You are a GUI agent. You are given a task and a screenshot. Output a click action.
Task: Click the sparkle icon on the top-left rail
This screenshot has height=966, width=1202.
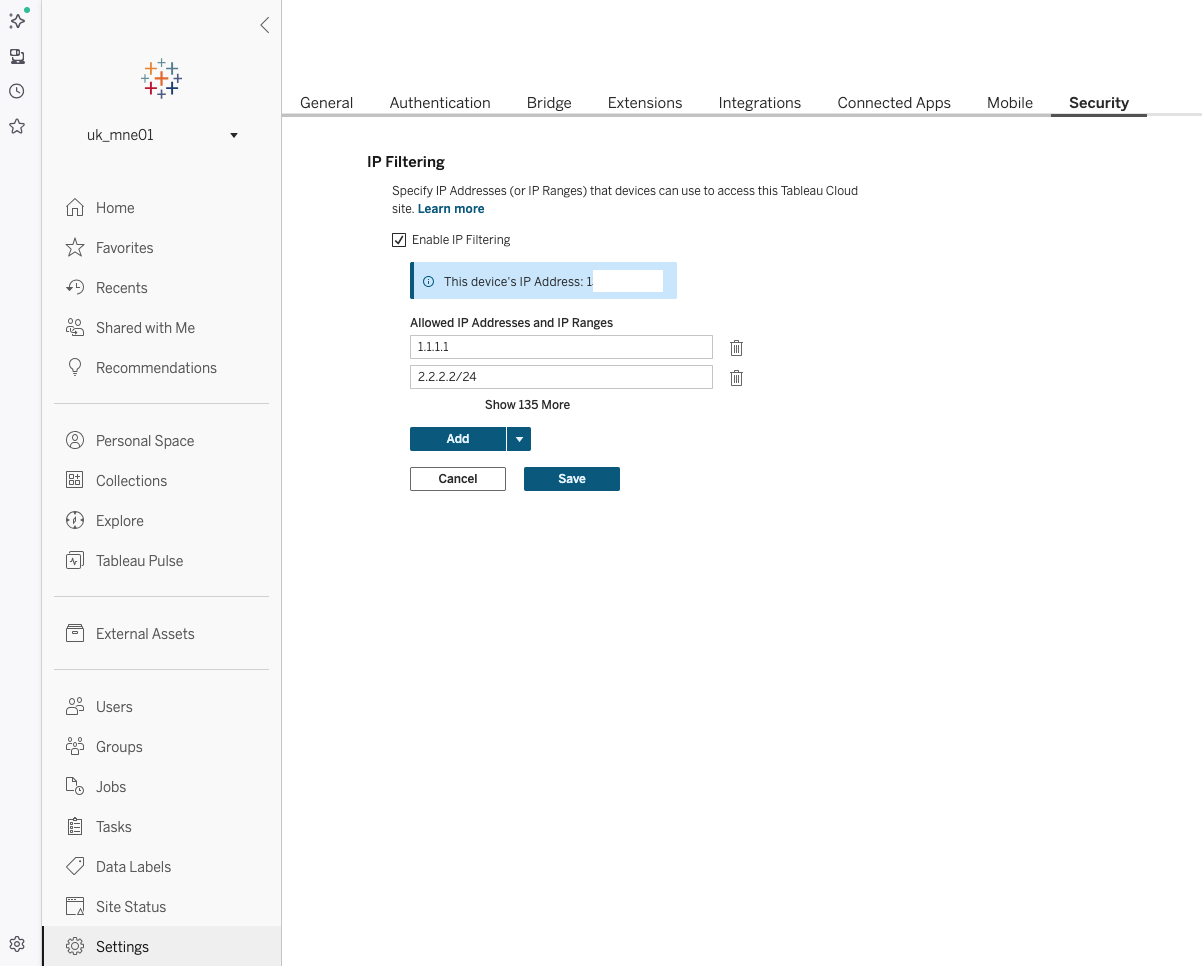[16, 19]
